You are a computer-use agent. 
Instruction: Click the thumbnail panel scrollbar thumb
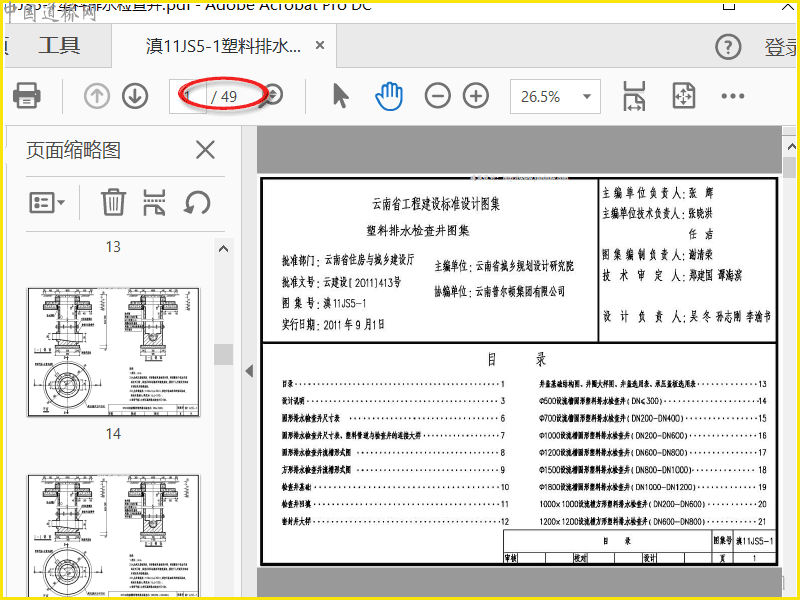(223, 354)
